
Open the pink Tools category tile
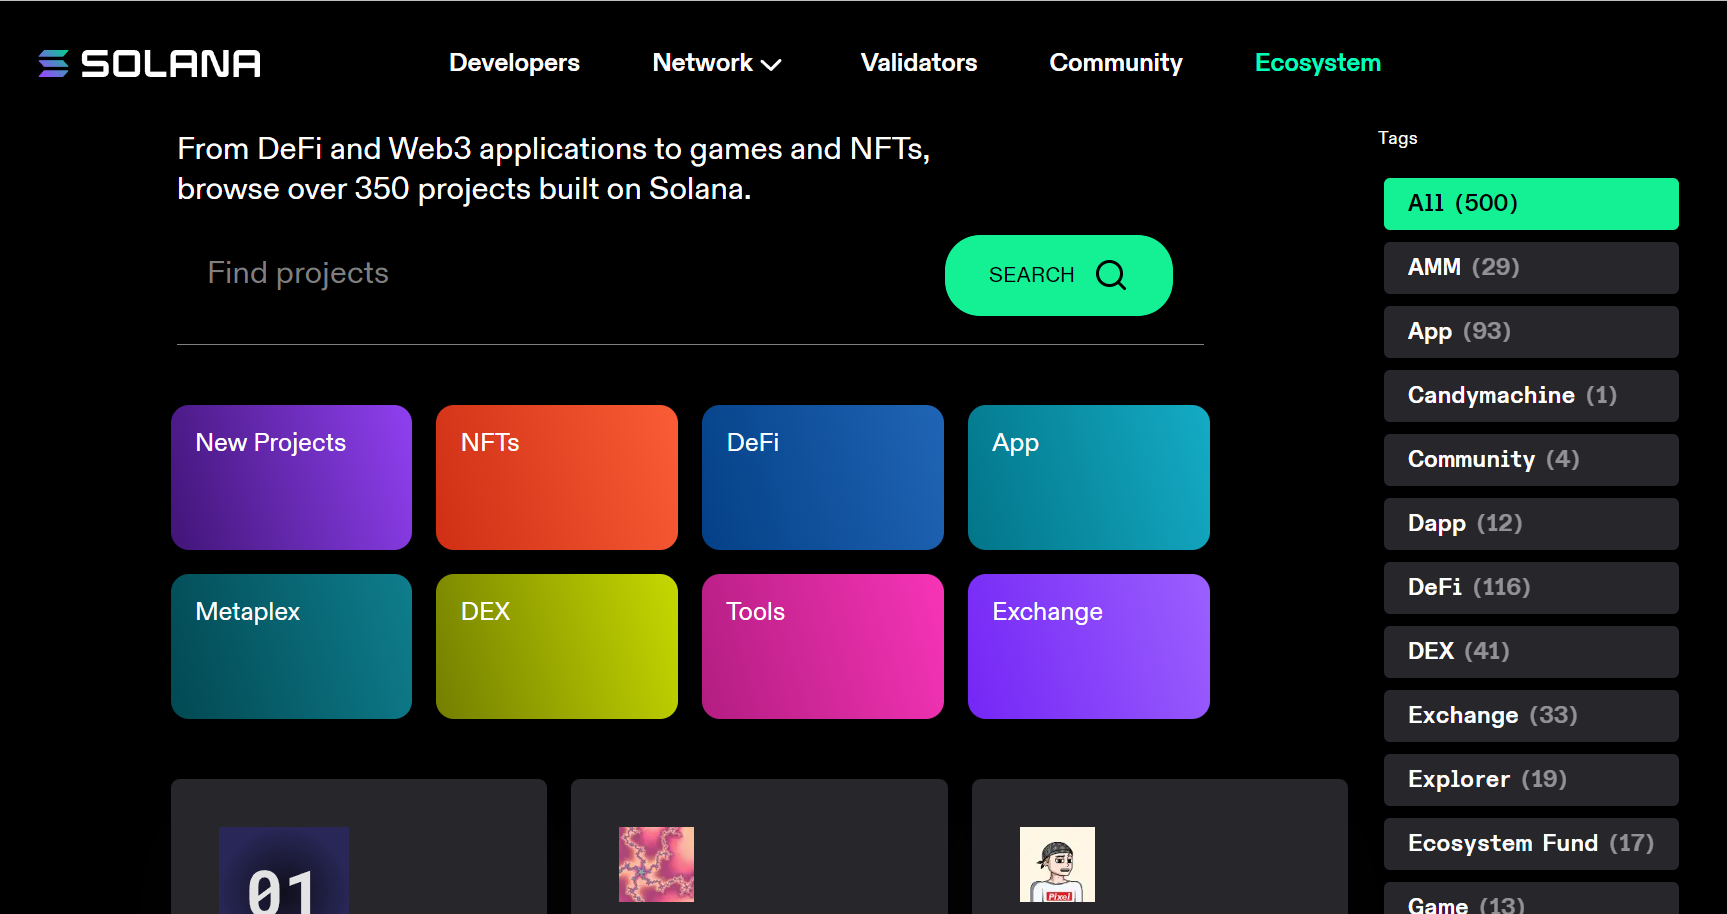[x=823, y=646]
